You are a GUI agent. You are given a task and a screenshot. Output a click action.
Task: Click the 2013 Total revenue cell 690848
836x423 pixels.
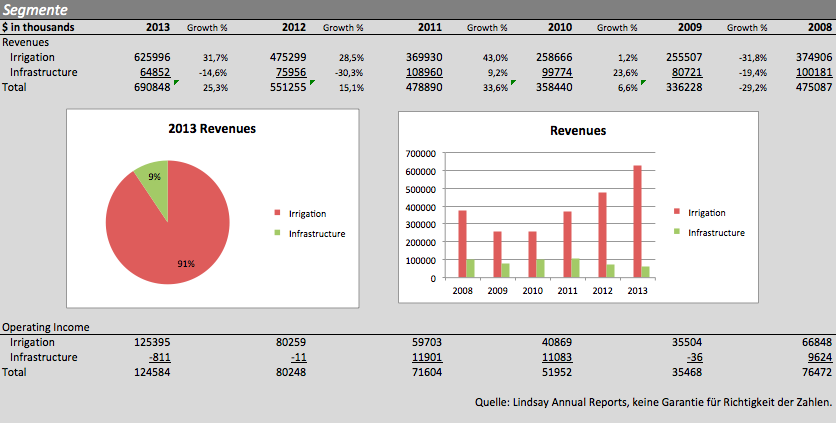pyautogui.click(x=150, y=87)
